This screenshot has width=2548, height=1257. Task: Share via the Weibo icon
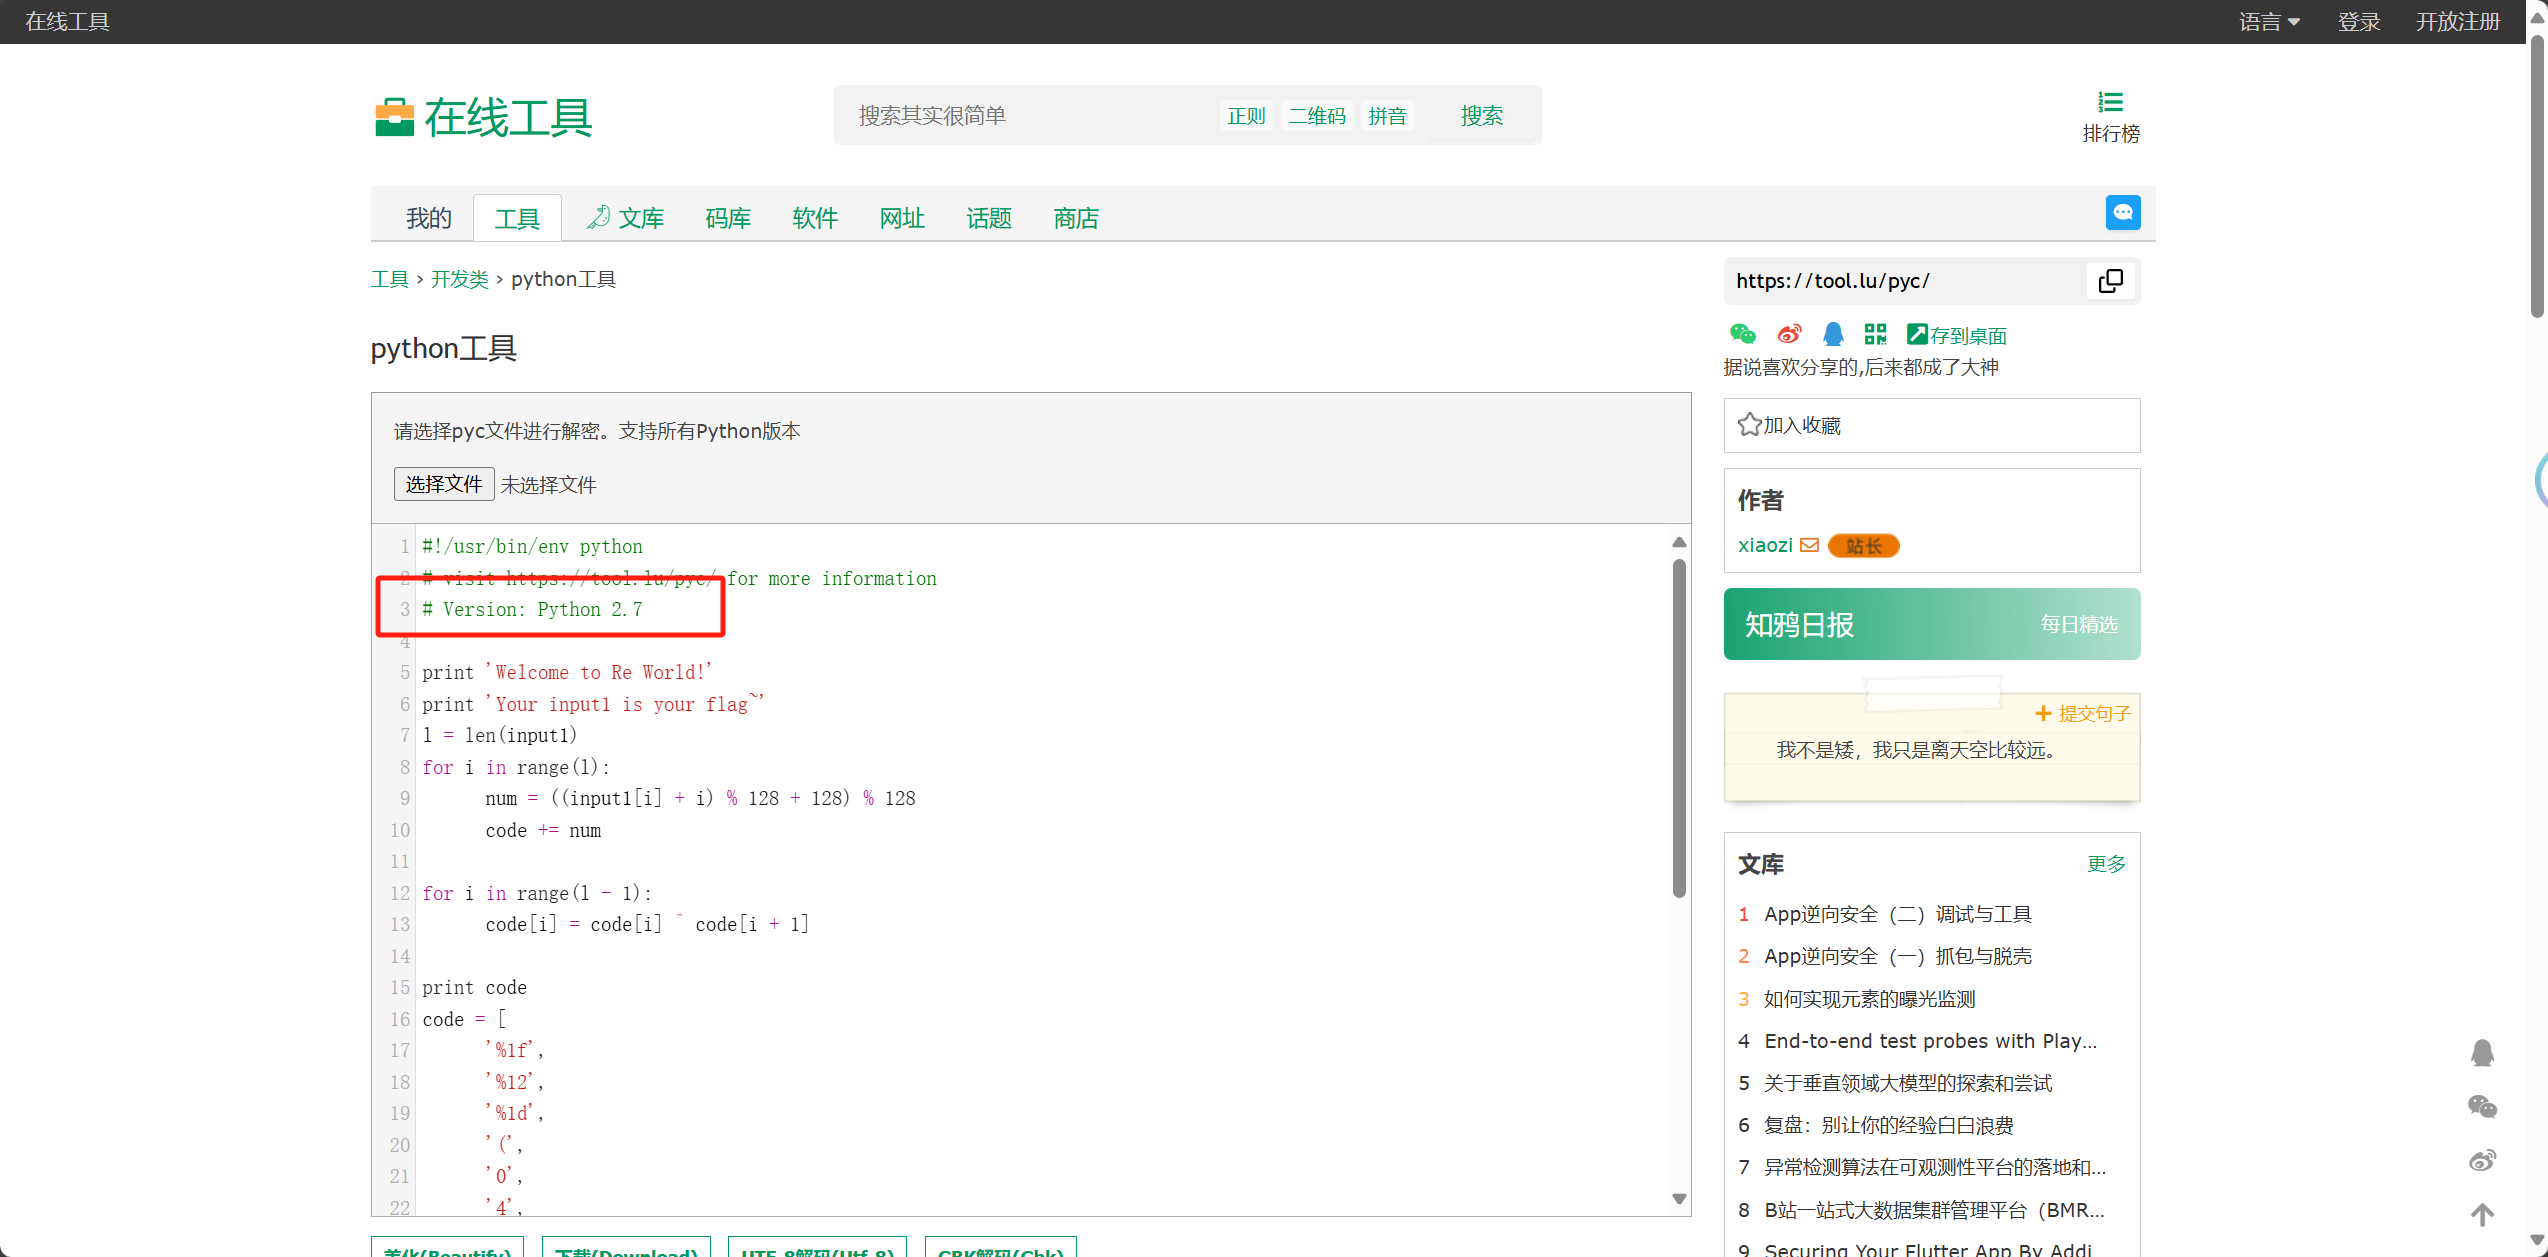1789,334
